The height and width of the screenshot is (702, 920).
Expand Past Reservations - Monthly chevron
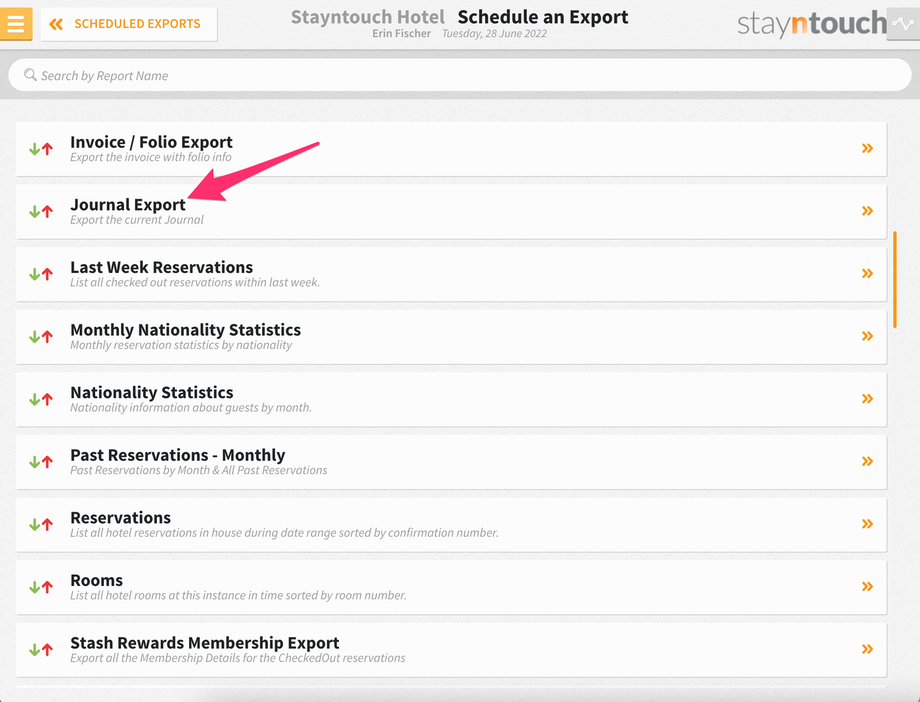point(867,461)
